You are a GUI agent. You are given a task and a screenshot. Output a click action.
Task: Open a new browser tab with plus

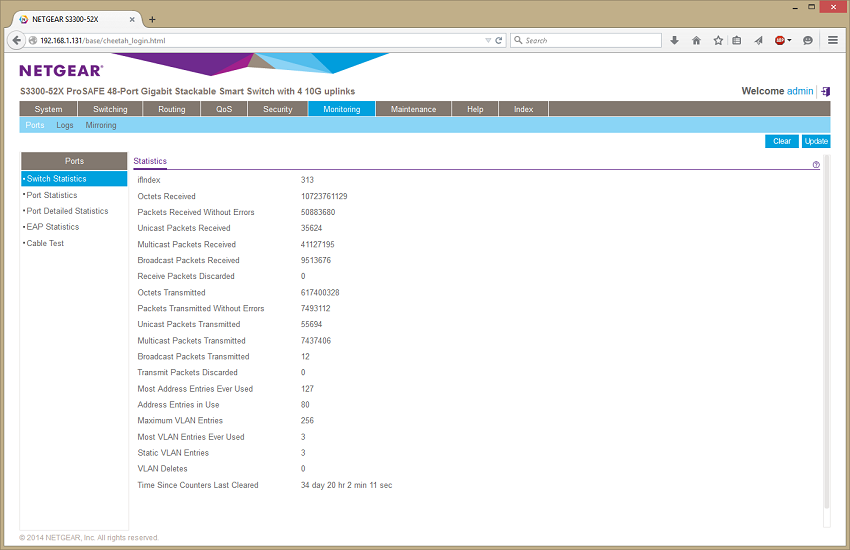(152, 20)
